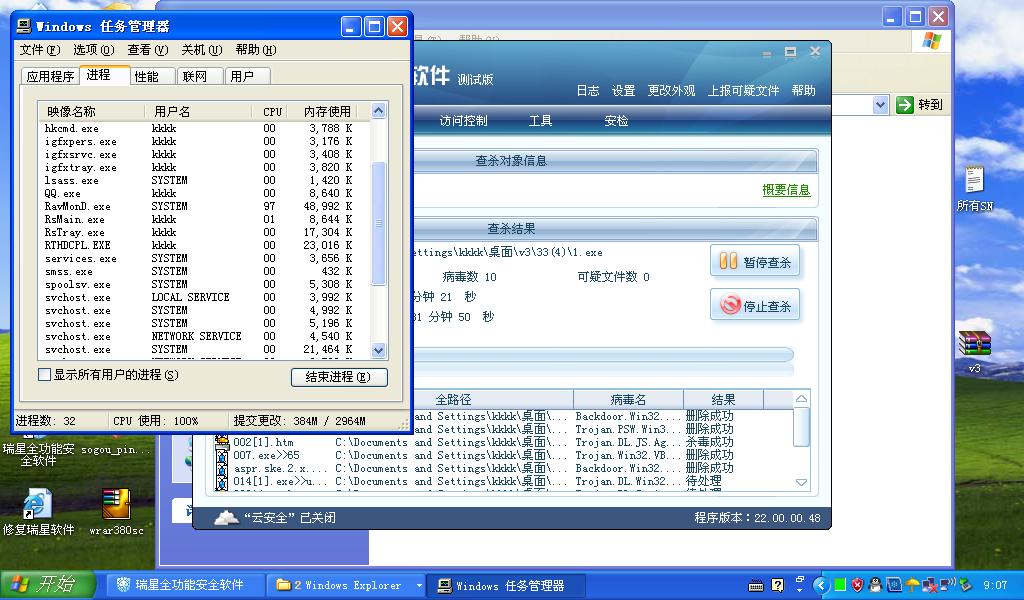Image resolution: width=1024 pixels, height=600 pixels.
Task: Click the Realtek audio blue tray icon
Action: pyautogui.click(x=894, y=585)
